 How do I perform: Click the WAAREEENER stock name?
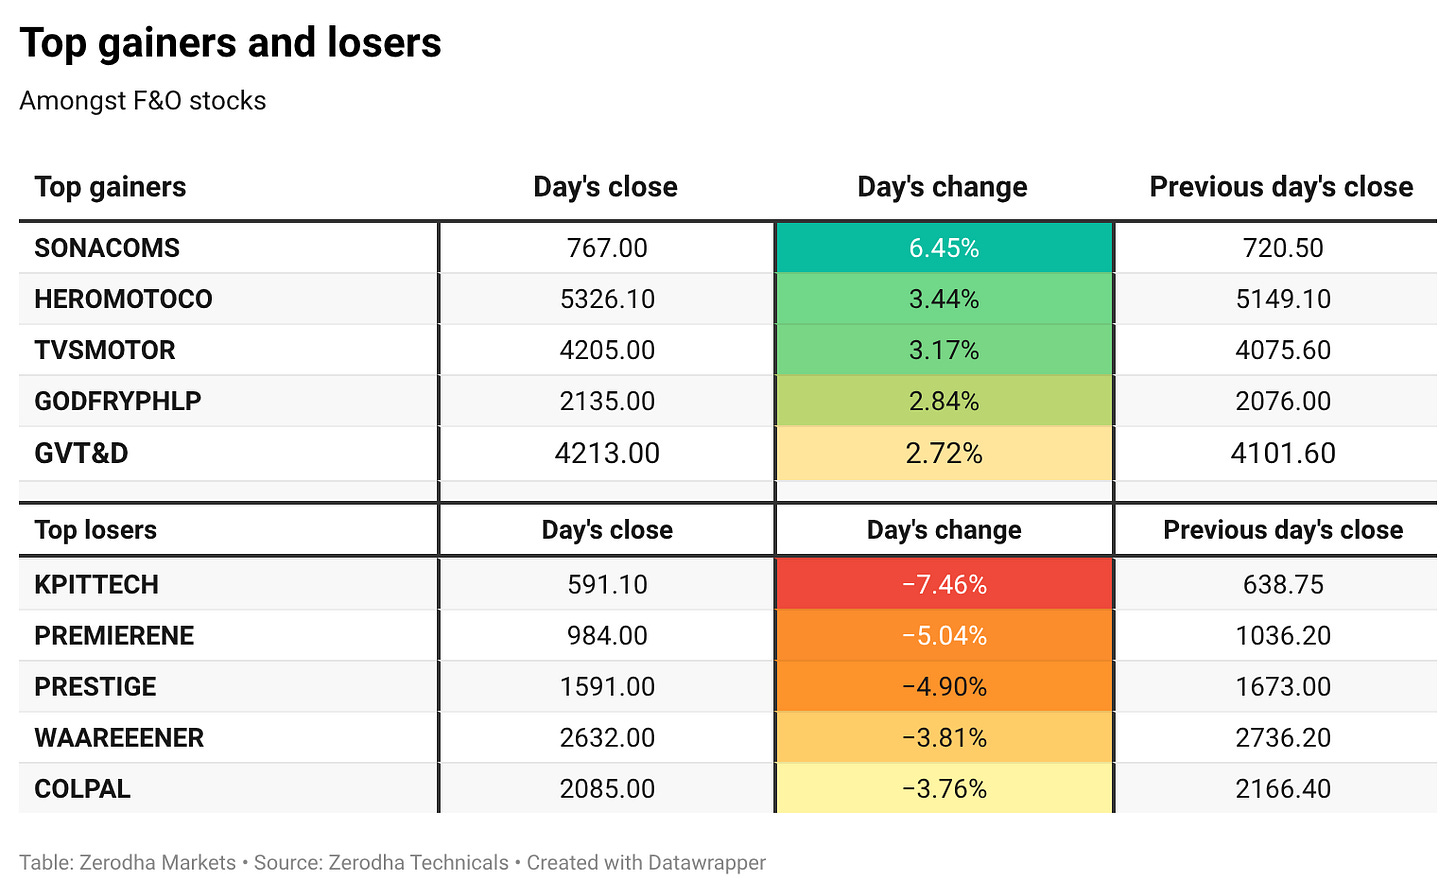119,738
